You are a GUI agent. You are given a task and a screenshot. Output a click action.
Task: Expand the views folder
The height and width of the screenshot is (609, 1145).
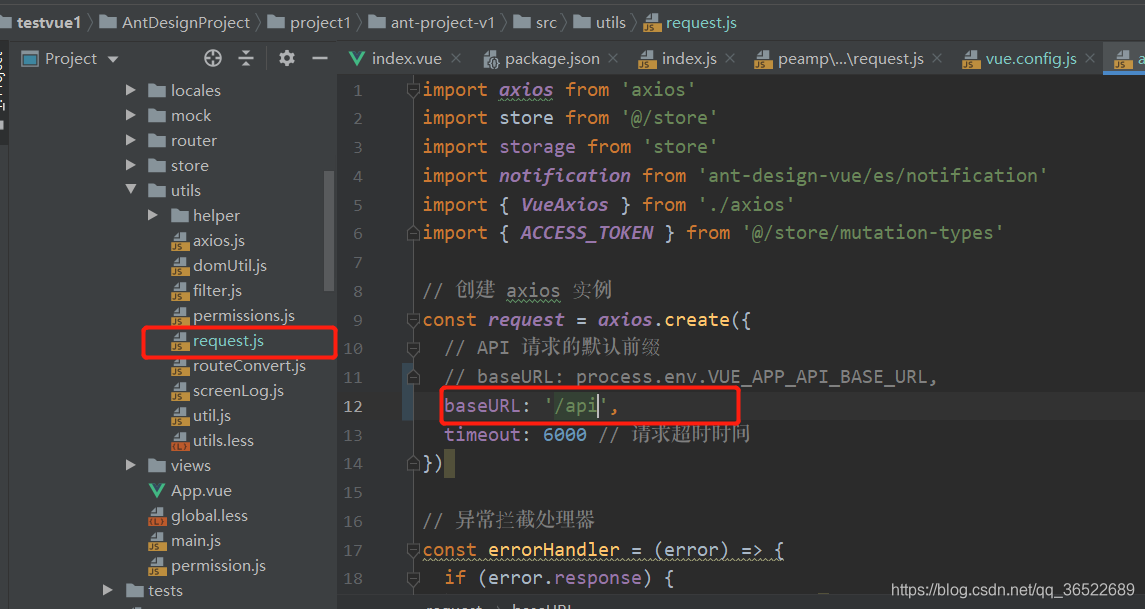(131, 465)
